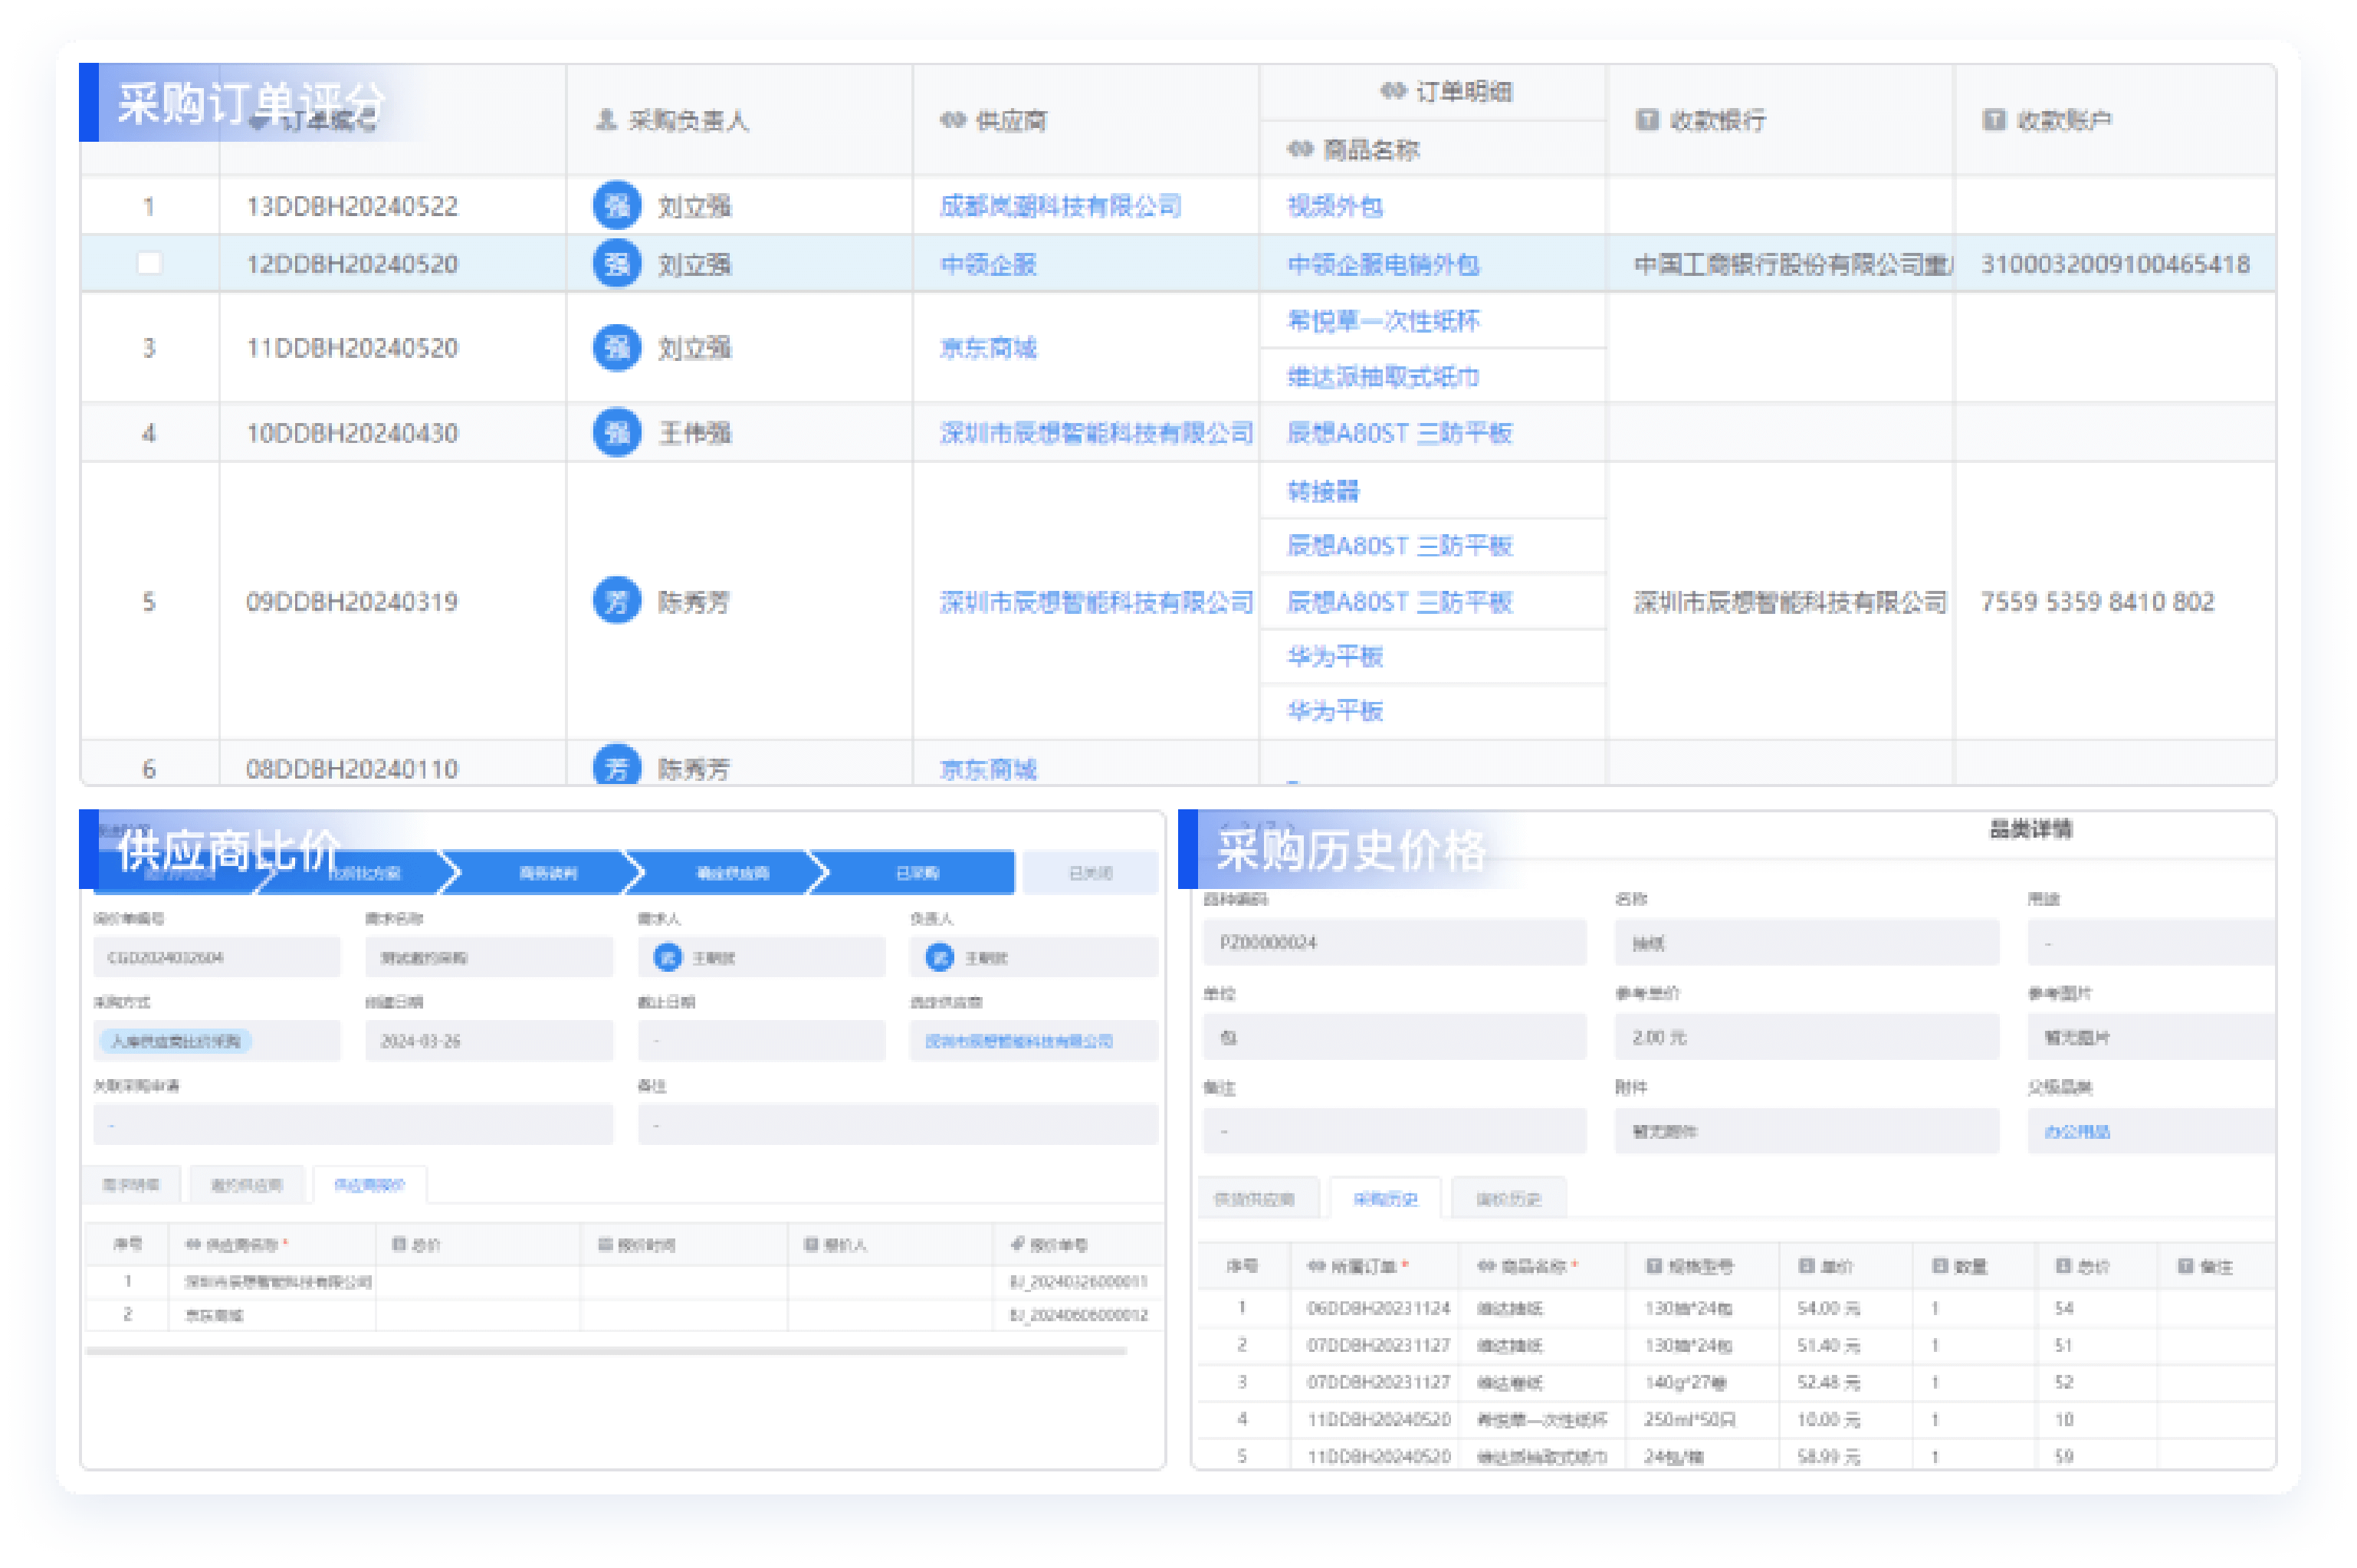Viewport: 2357px width, 1568px height.
Task: Switch to the 邀约供应商 tab
Action: [x=246, y=1185]
